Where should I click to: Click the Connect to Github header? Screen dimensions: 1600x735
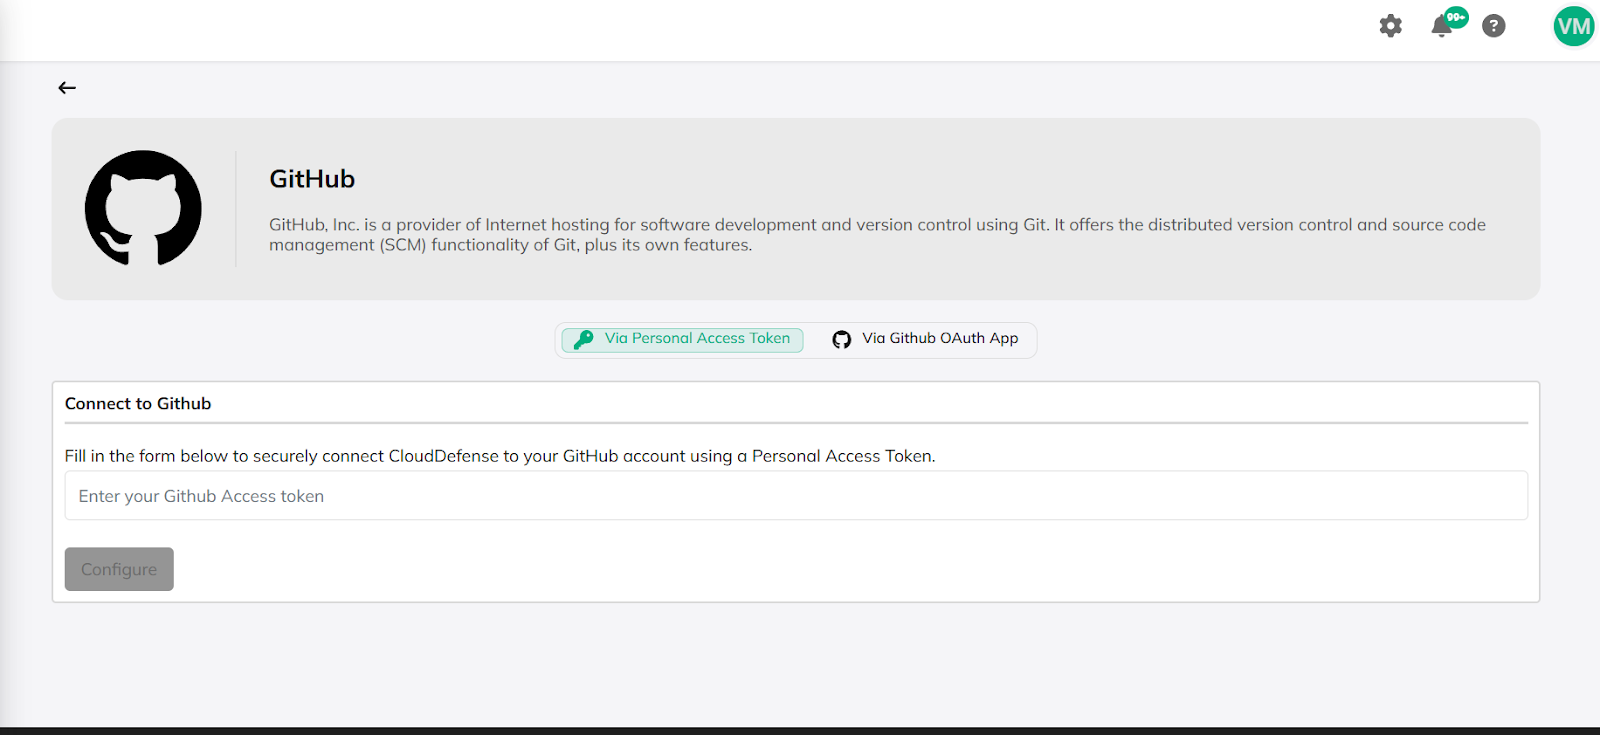138,404
